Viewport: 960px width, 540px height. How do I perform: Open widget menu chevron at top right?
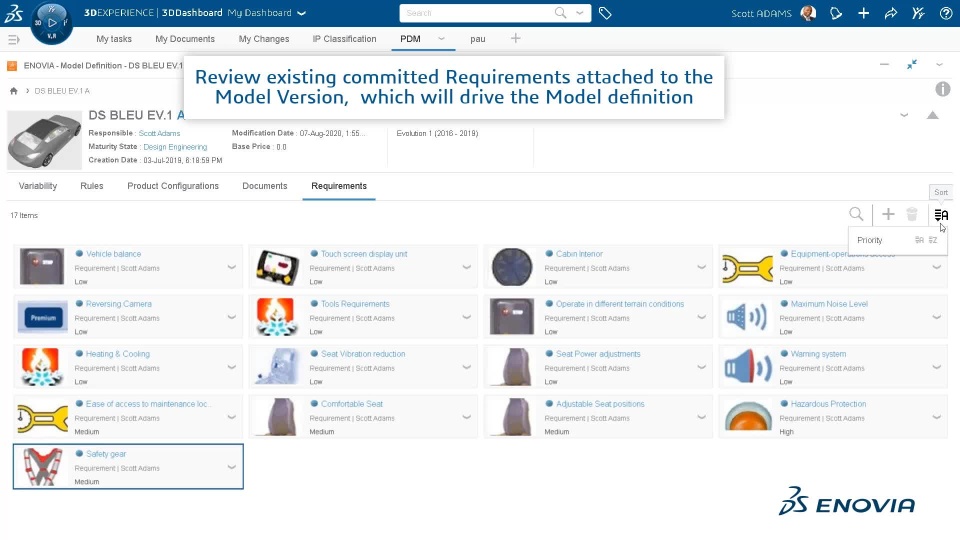pyautogui.click(x=939, y=64)
